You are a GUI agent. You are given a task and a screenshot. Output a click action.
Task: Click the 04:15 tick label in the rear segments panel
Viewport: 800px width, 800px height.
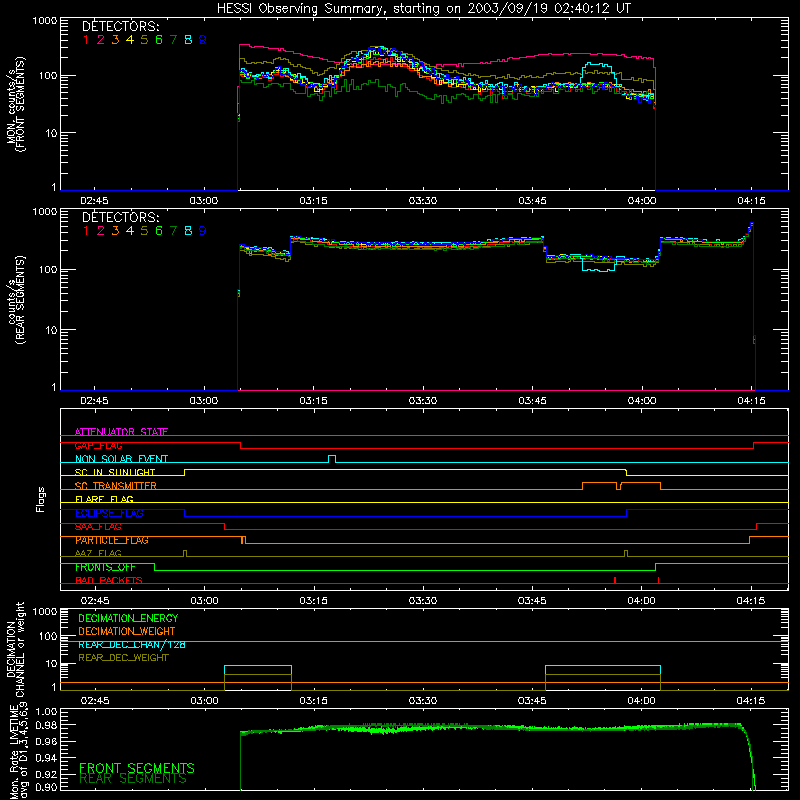tap(751, 401)
